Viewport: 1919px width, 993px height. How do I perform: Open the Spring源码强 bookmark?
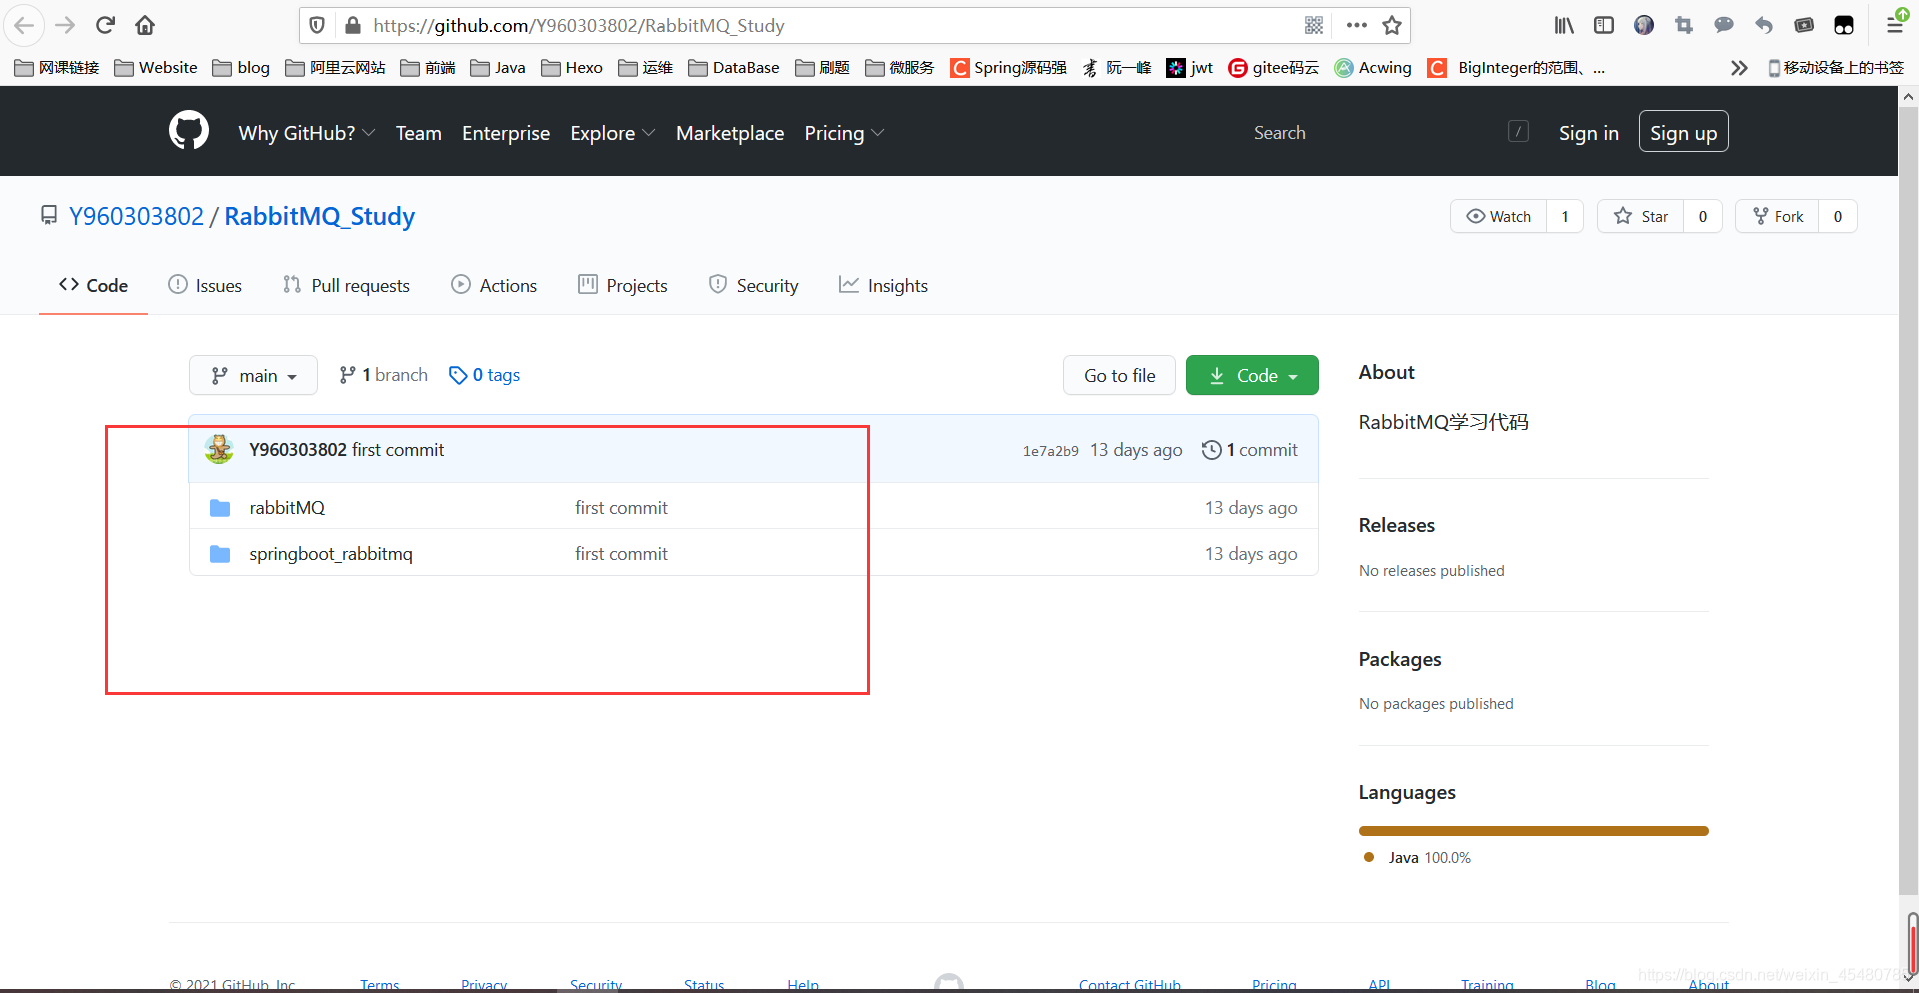point(1008,67)
